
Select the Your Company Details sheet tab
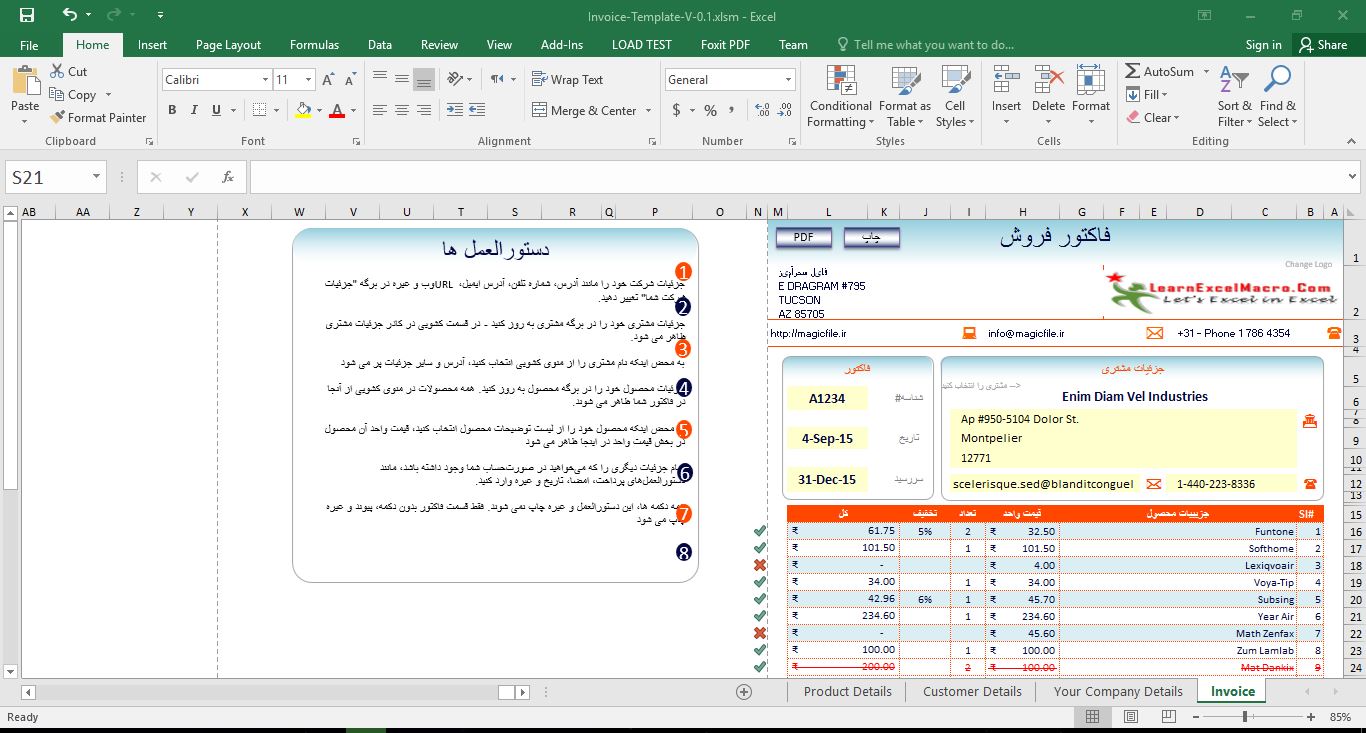coord(1117,691)
